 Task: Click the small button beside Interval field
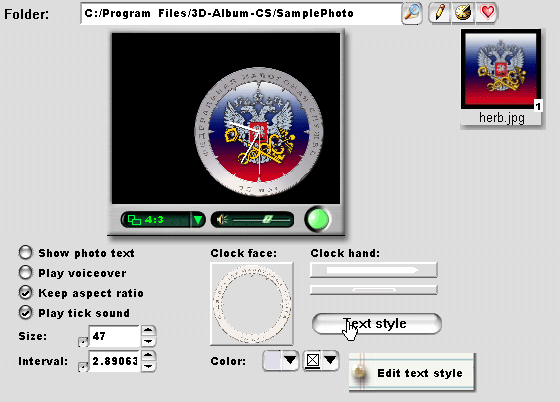pos(82,367)
